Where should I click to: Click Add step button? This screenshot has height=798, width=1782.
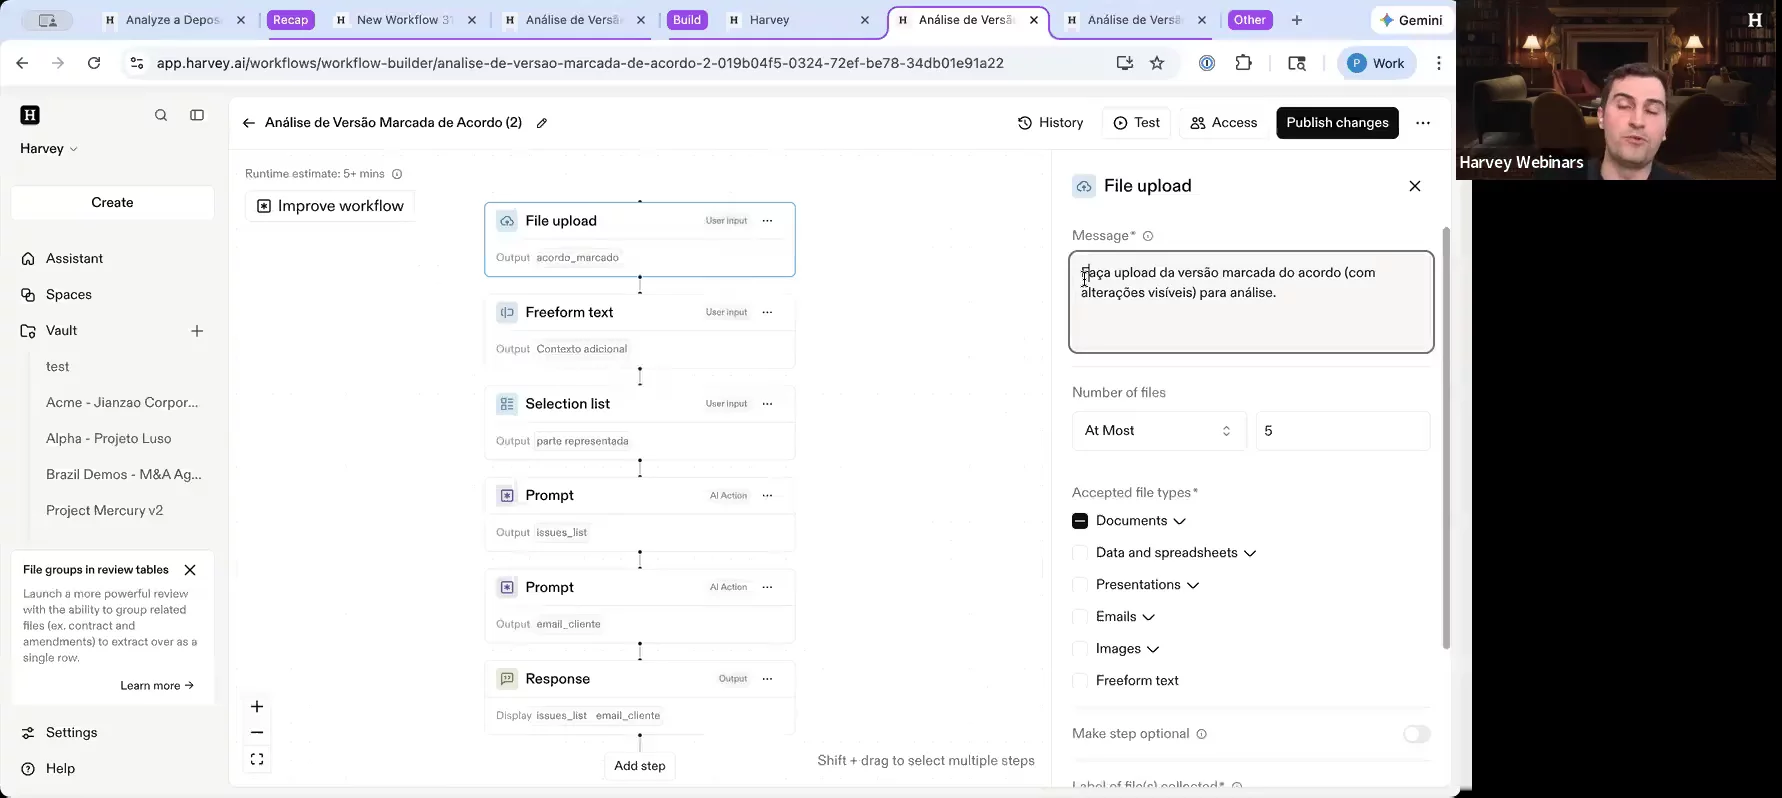[640, 766]
